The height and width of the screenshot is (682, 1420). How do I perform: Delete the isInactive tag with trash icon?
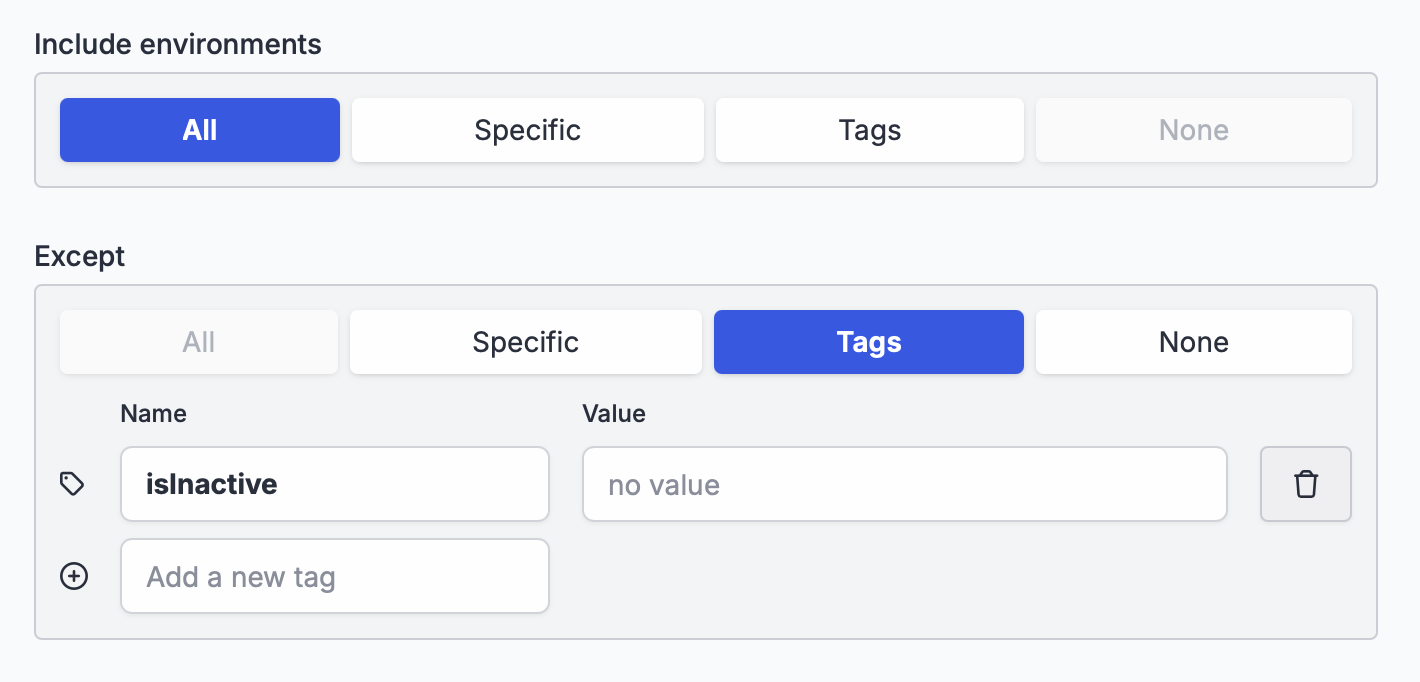pyautogui.click(x=1305, y=484)
